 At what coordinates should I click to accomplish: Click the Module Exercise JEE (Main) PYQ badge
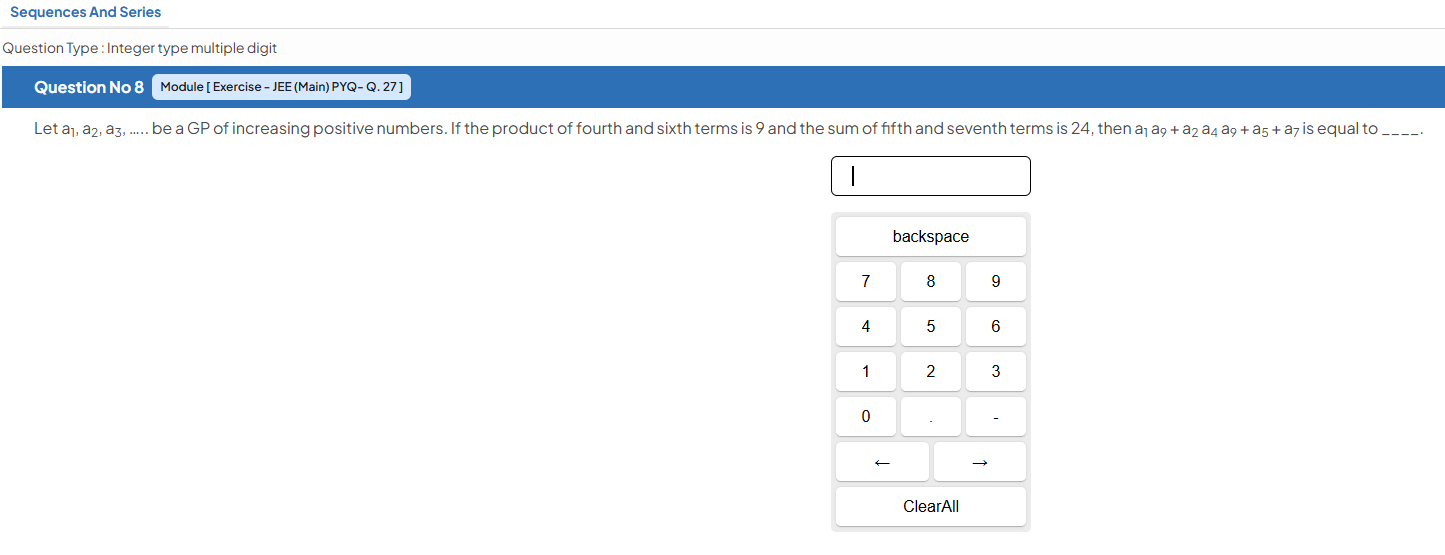[x=281, y=87]
